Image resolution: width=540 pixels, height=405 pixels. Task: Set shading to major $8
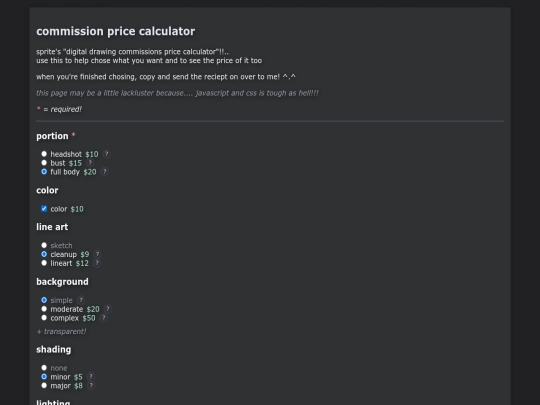[x=44, y=385]
